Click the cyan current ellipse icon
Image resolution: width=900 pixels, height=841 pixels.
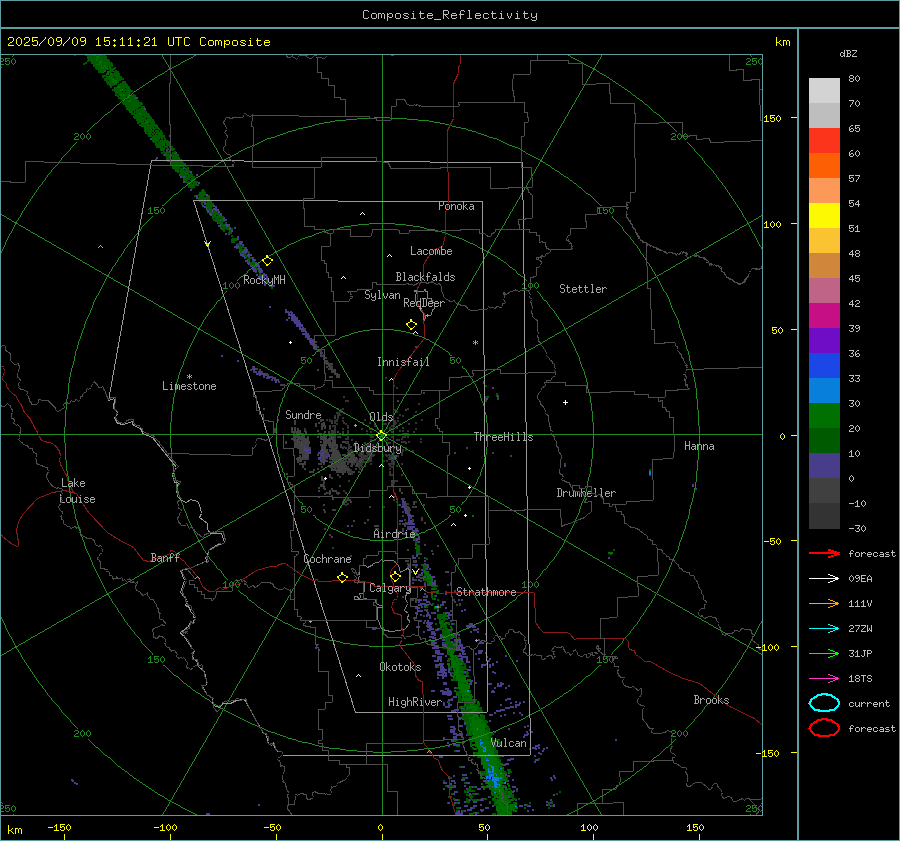[824, 703]
